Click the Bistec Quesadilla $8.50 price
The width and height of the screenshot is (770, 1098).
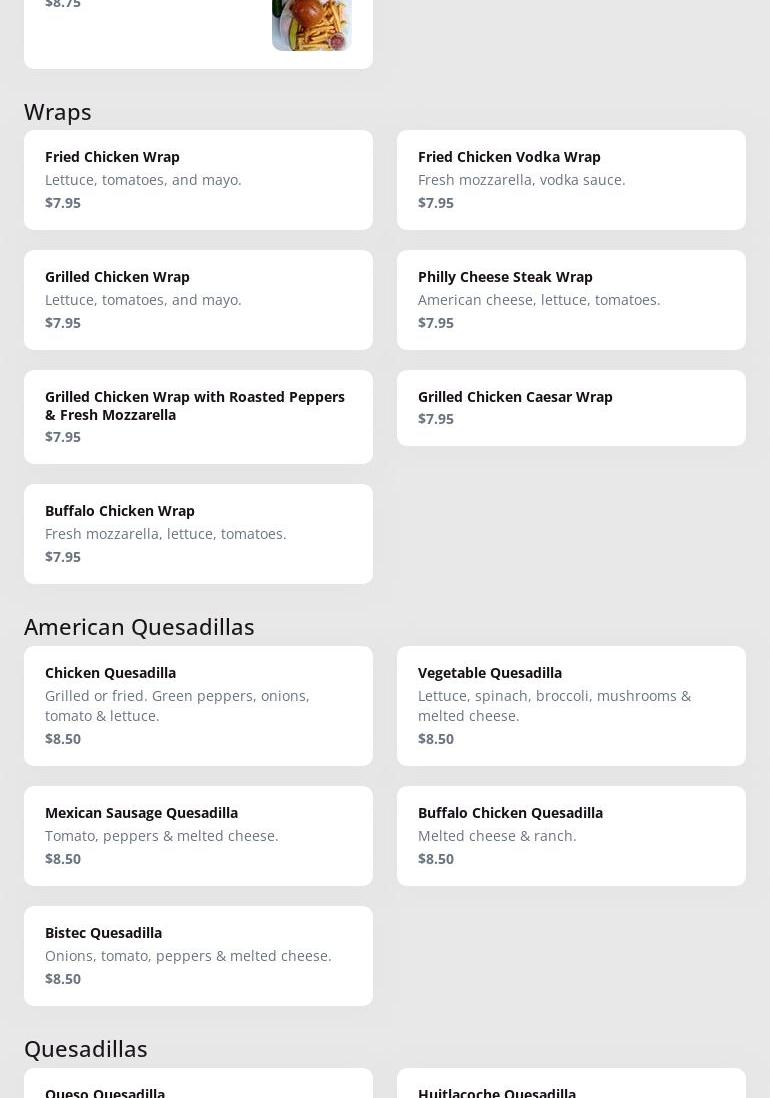click(x=63, y=979)
